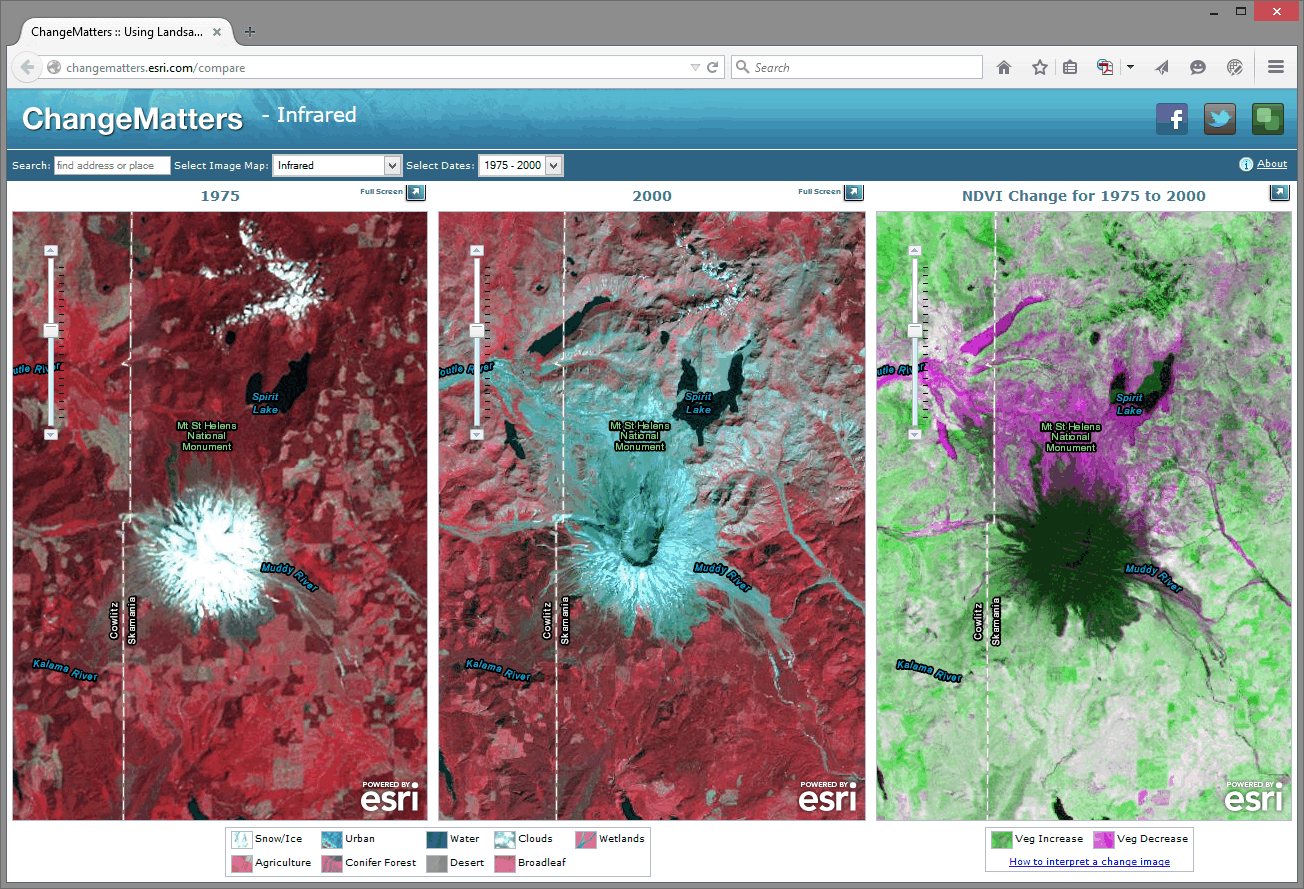Screen dimensions: 1304x889
Task: Click the paper plane send icon
Action: pos(1161,68)
